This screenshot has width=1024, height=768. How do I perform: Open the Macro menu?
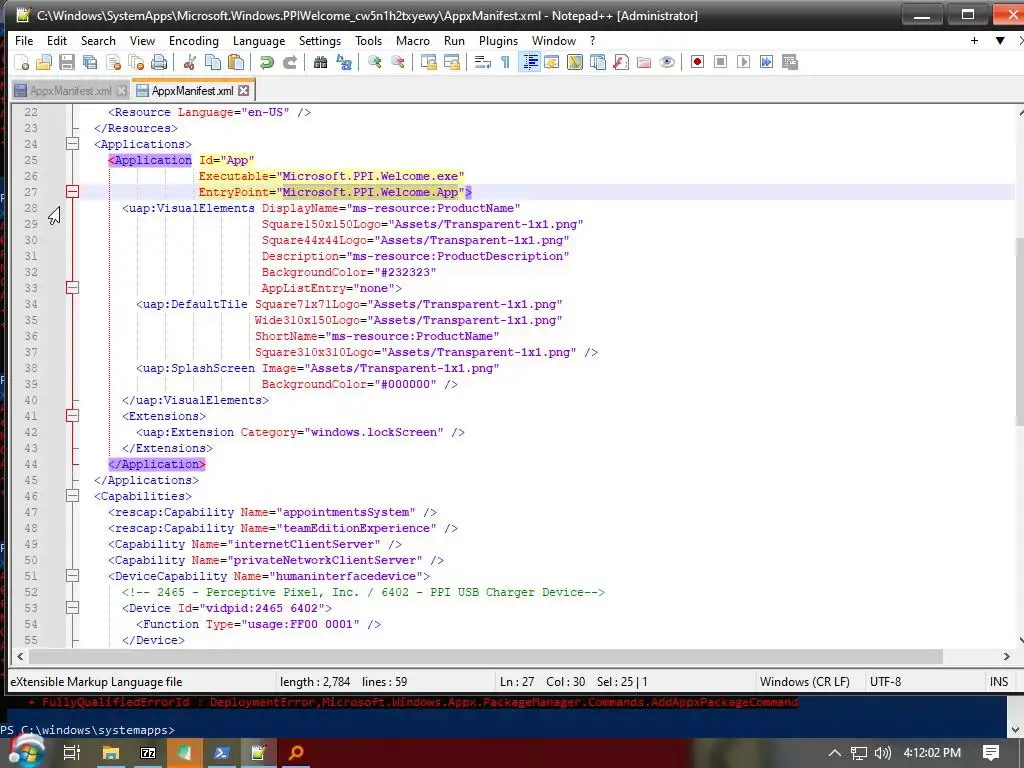pyautogui.click(x=413, y=40)
